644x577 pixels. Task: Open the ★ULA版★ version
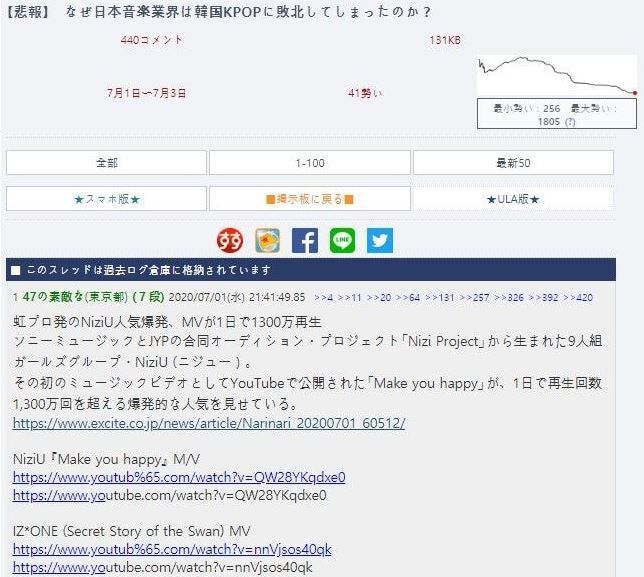point(513,199)
